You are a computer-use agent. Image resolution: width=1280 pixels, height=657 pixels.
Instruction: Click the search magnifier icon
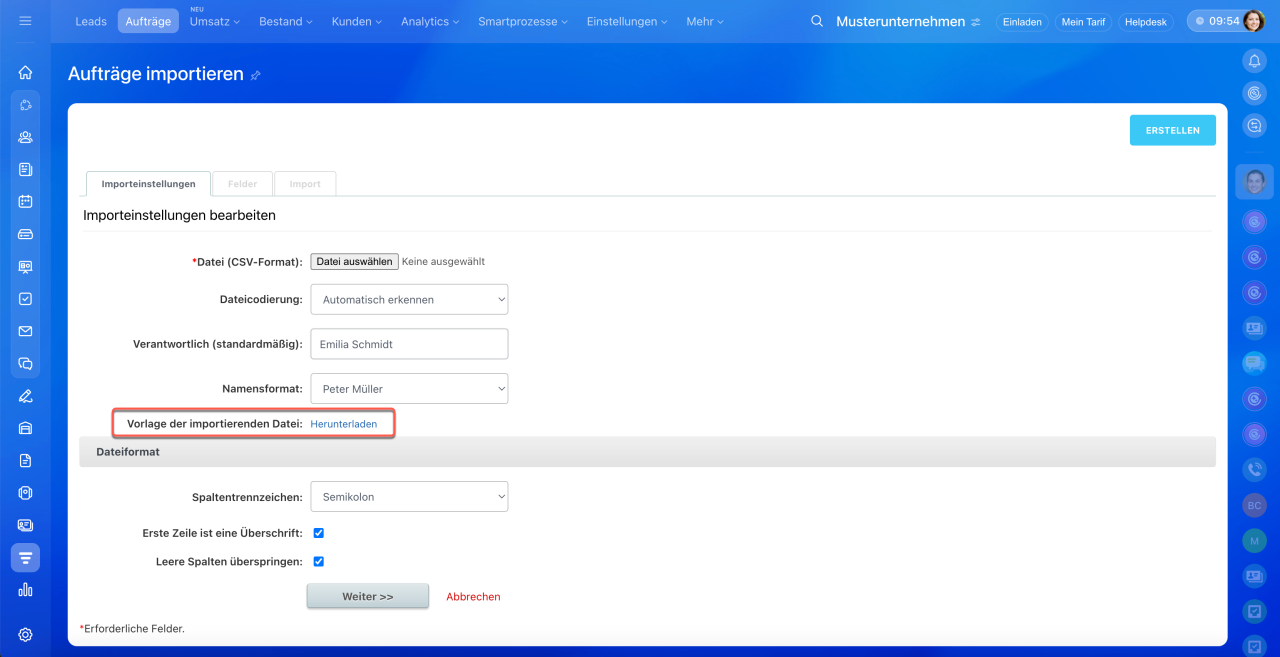(x=817, y=21)
